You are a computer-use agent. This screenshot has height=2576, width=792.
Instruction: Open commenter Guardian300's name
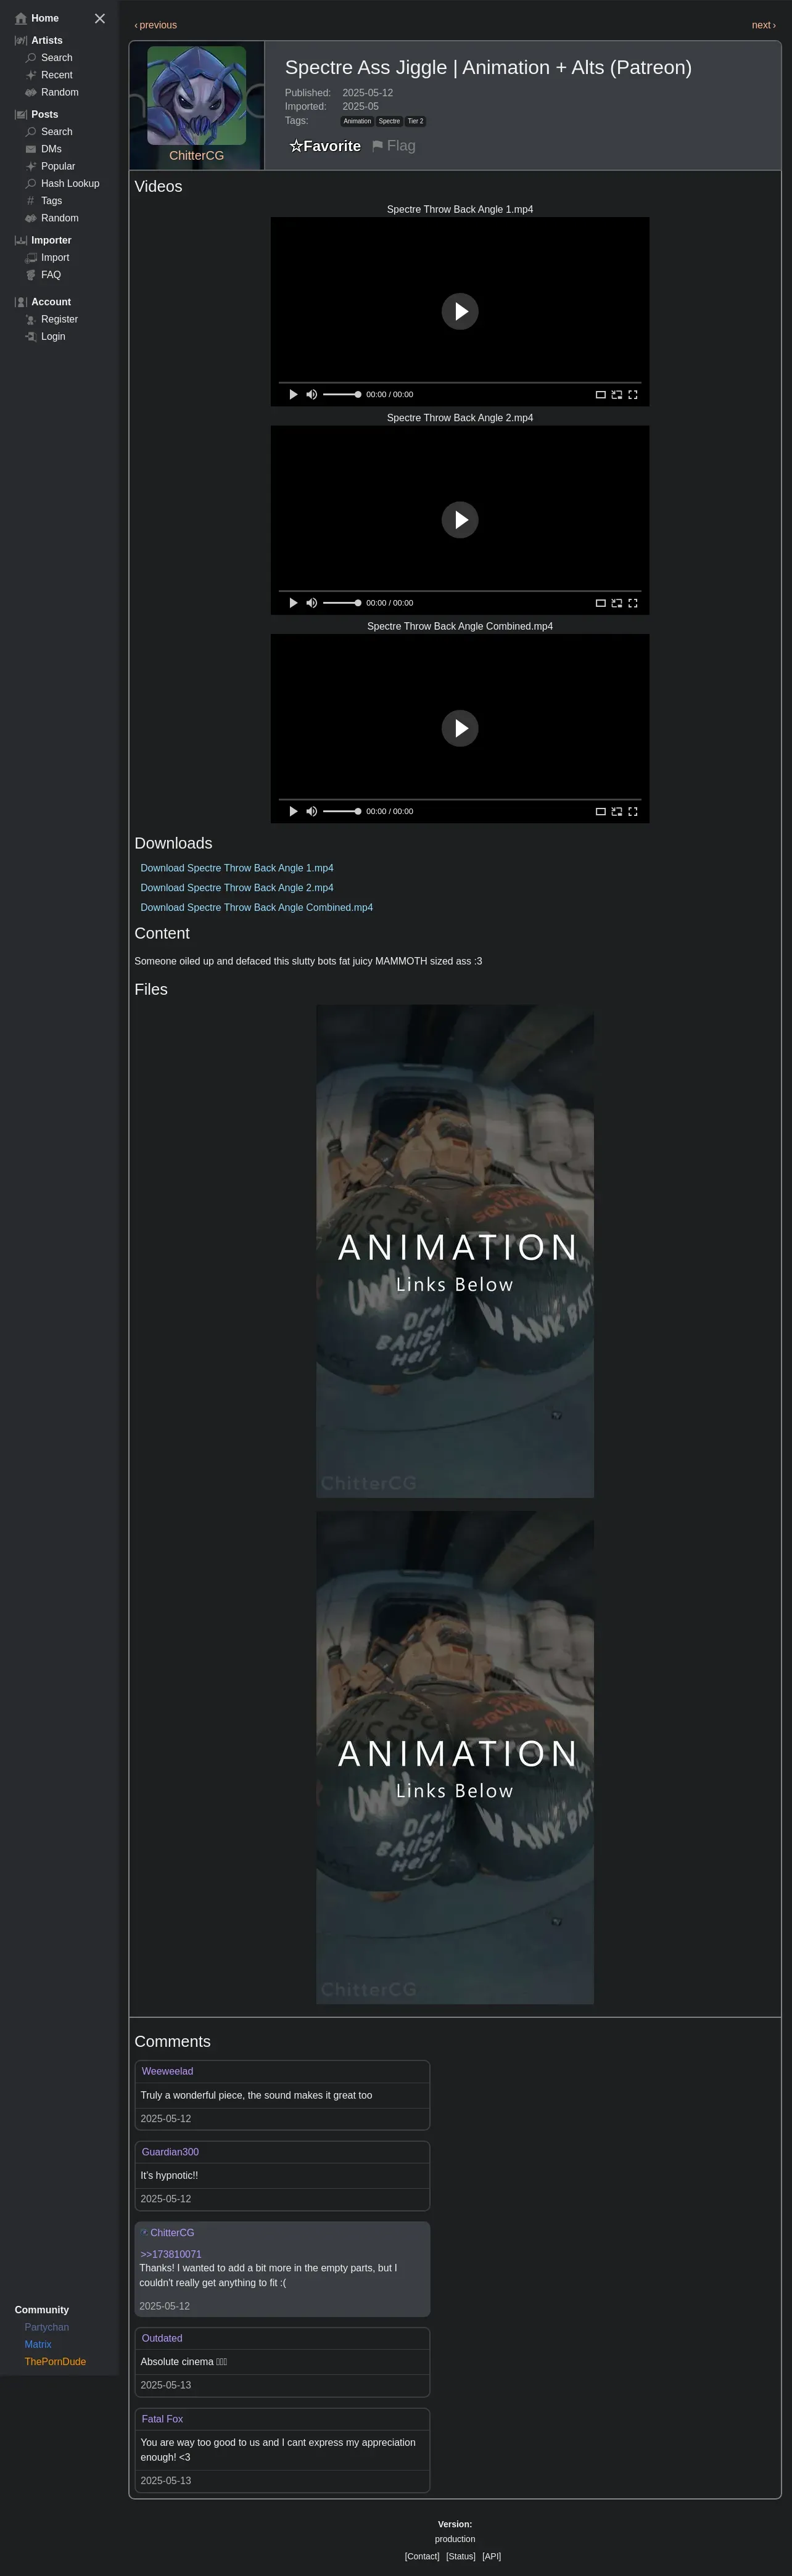tap(170, 2152)
